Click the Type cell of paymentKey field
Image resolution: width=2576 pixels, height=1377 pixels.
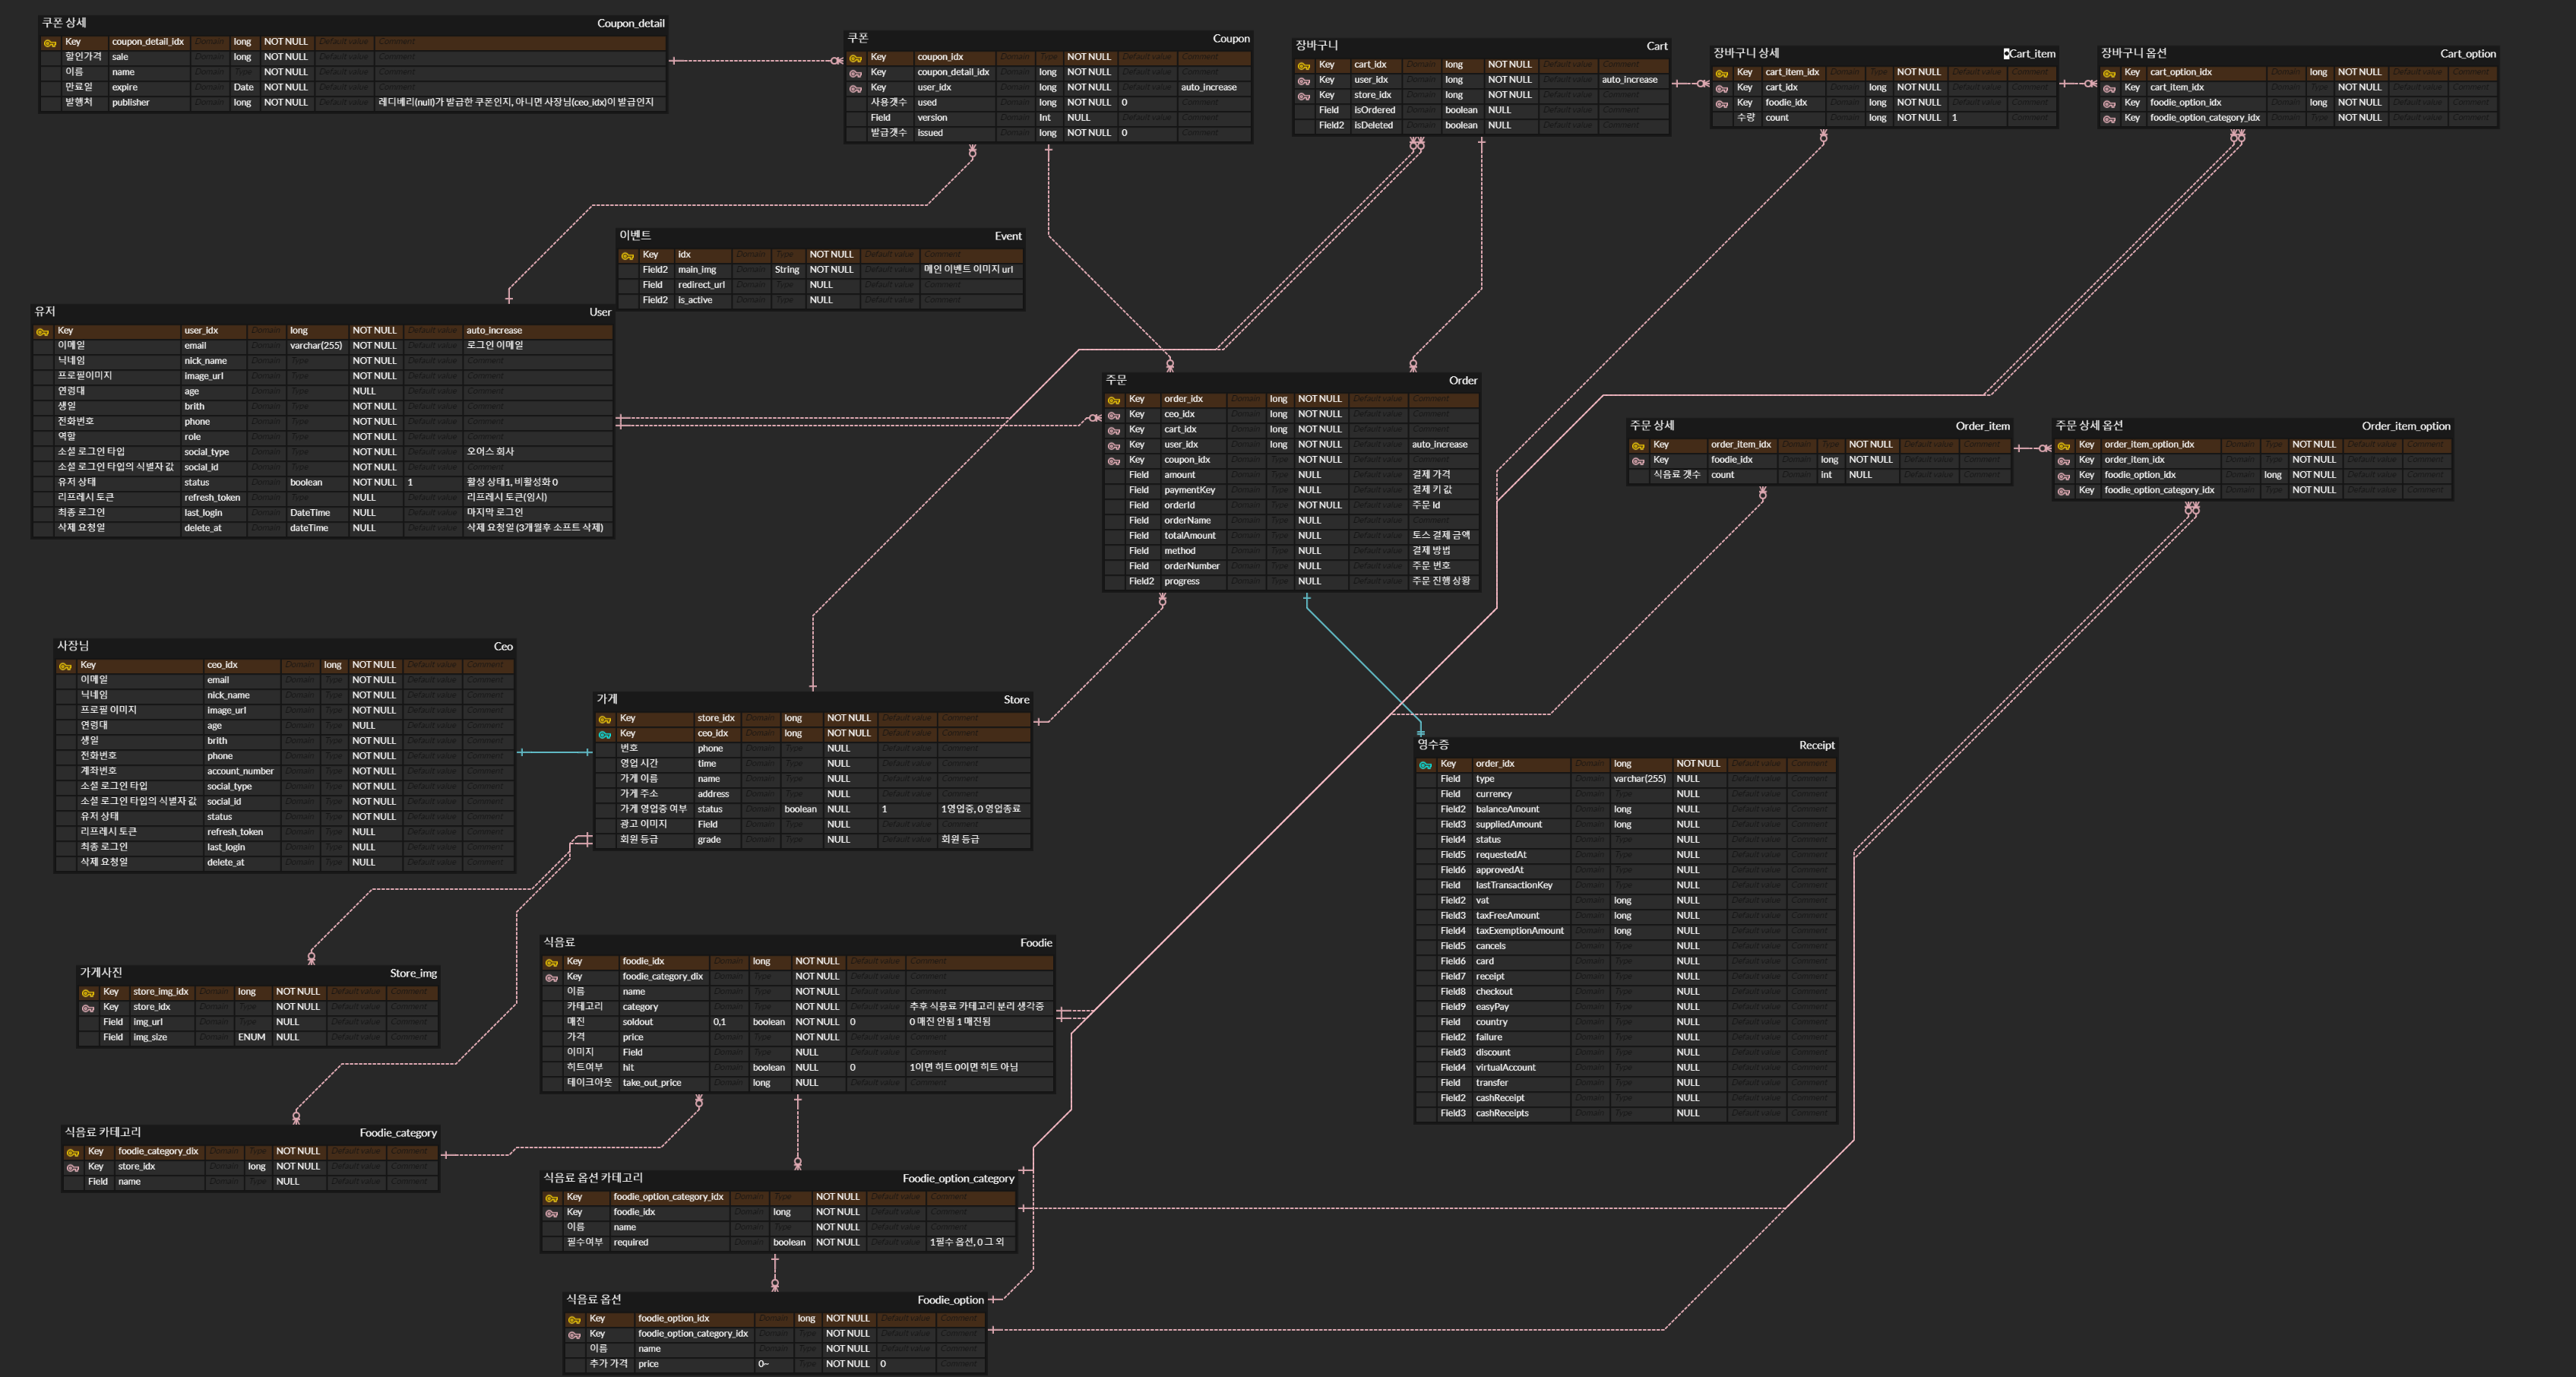(x=1279, y=491)
